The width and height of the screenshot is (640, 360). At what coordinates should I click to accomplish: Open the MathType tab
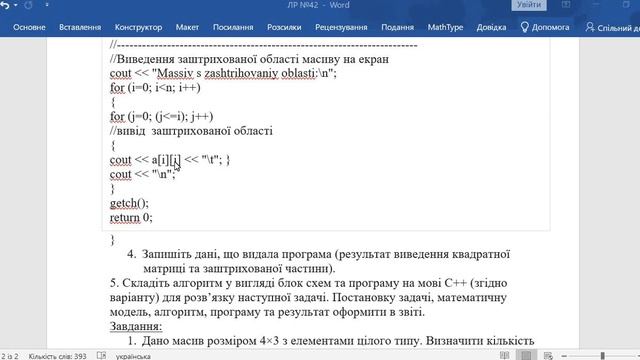pyautogui.click(x=445, y=27)
